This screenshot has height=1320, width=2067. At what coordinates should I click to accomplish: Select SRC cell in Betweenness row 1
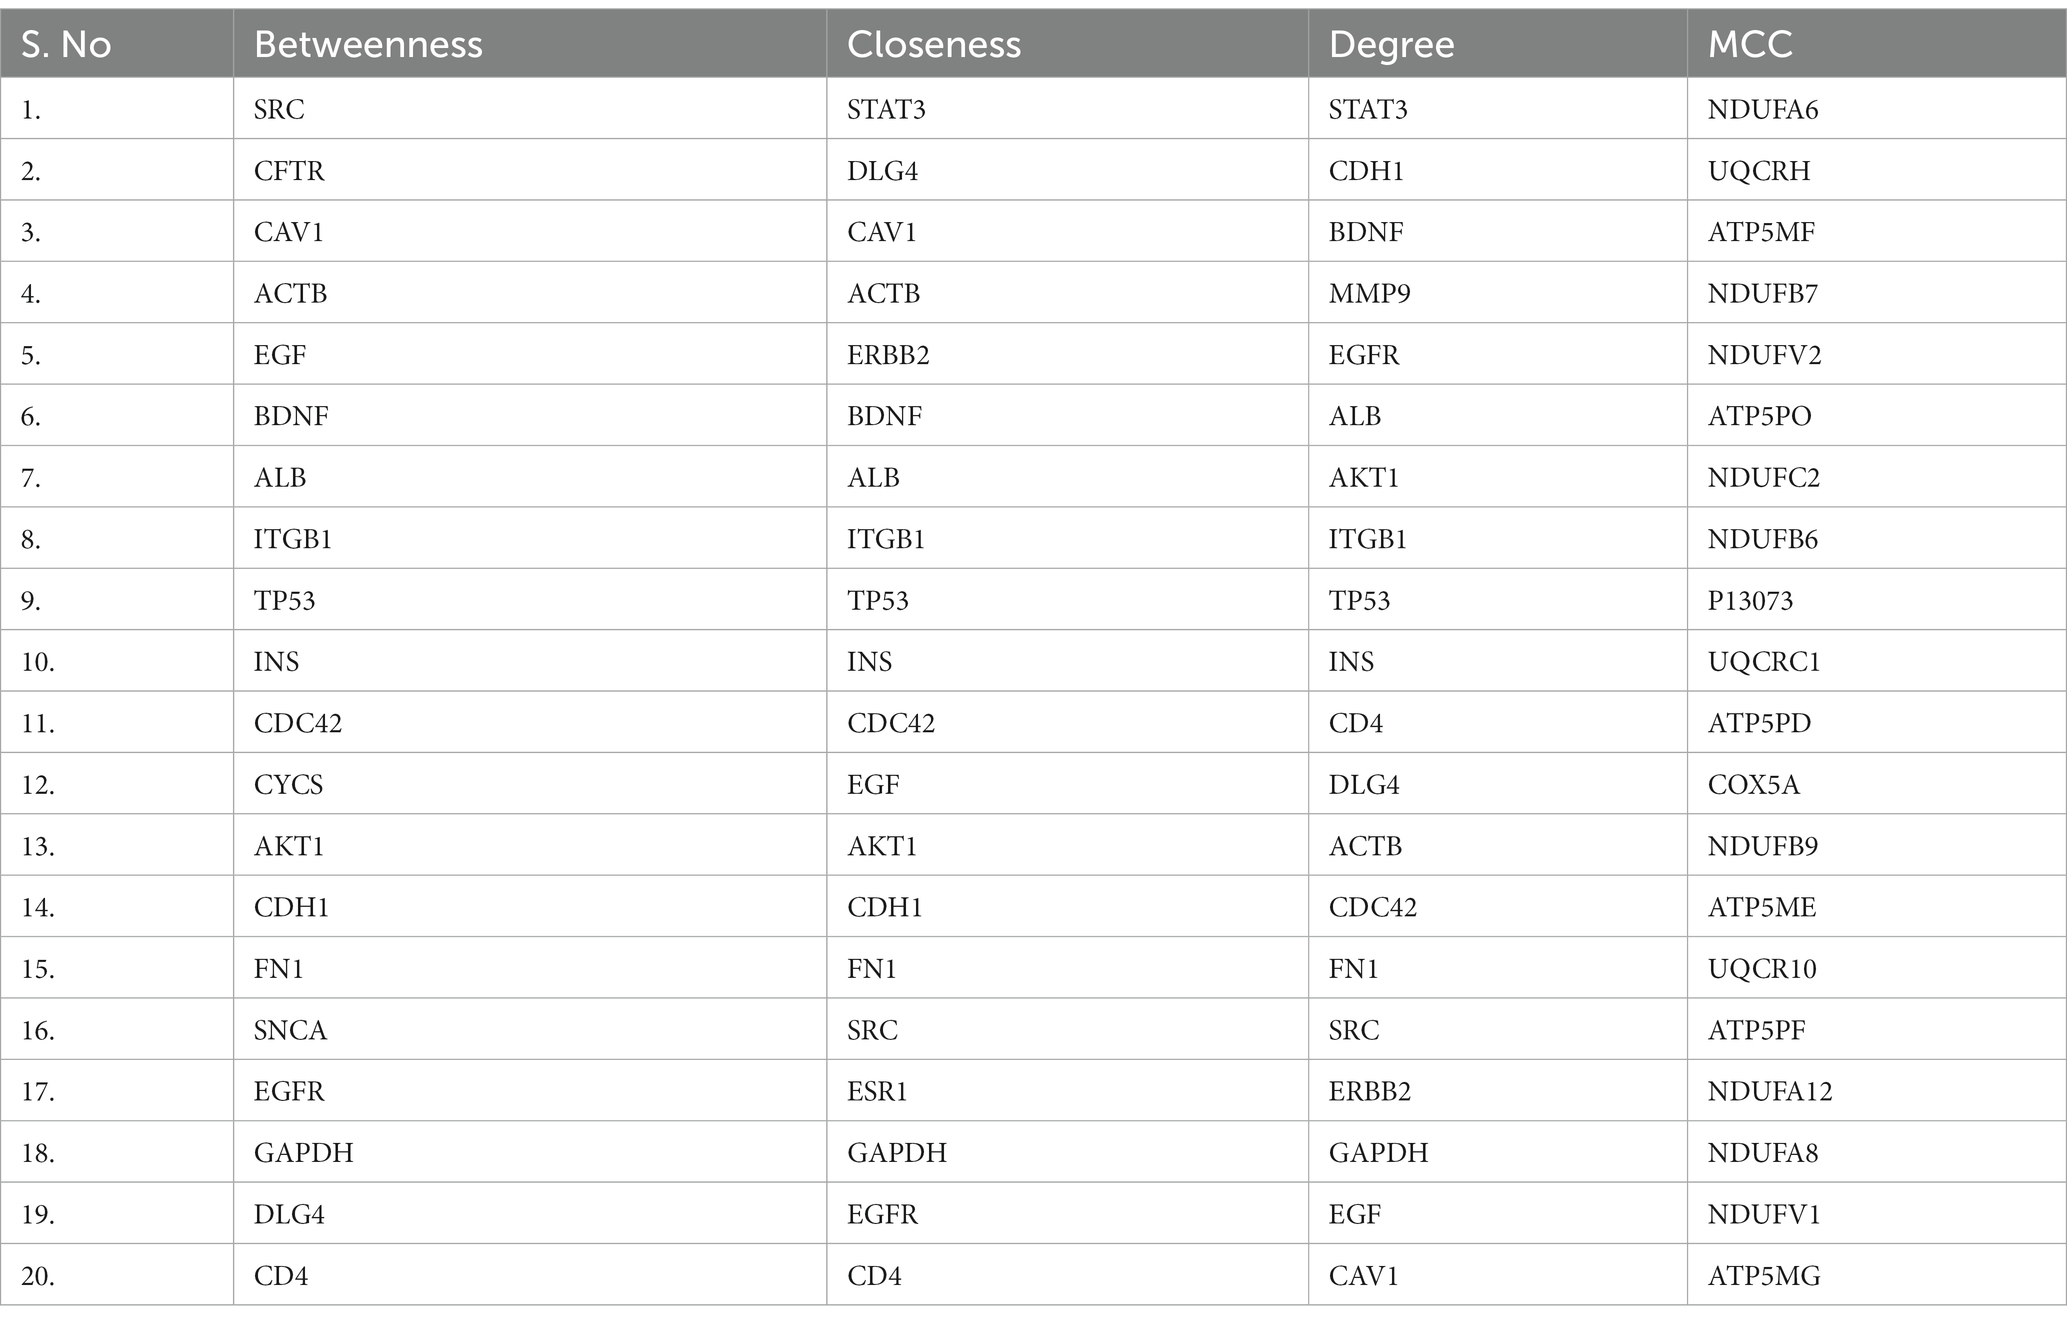coord(530,109)
